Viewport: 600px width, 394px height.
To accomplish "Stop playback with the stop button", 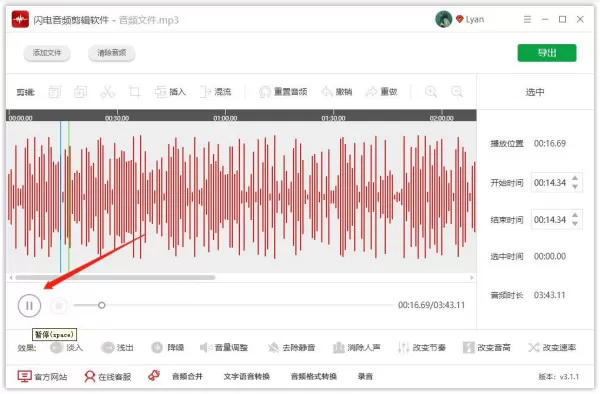I will tap(59, 306).
